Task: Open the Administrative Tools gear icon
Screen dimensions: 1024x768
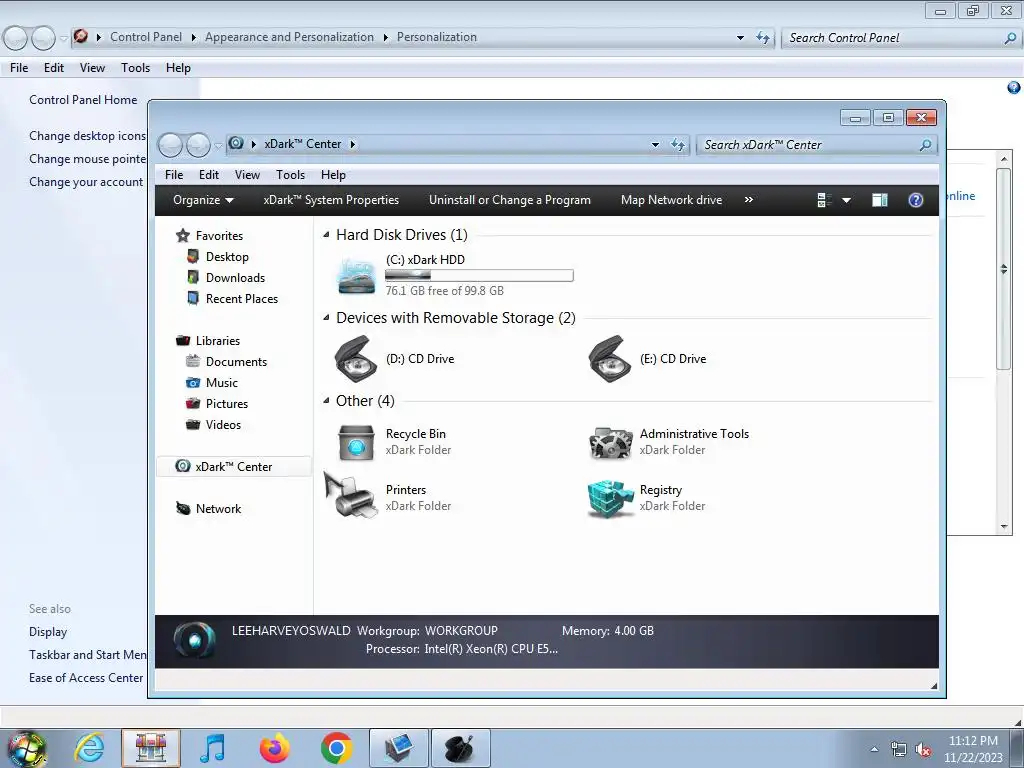Action: [610, 442]
